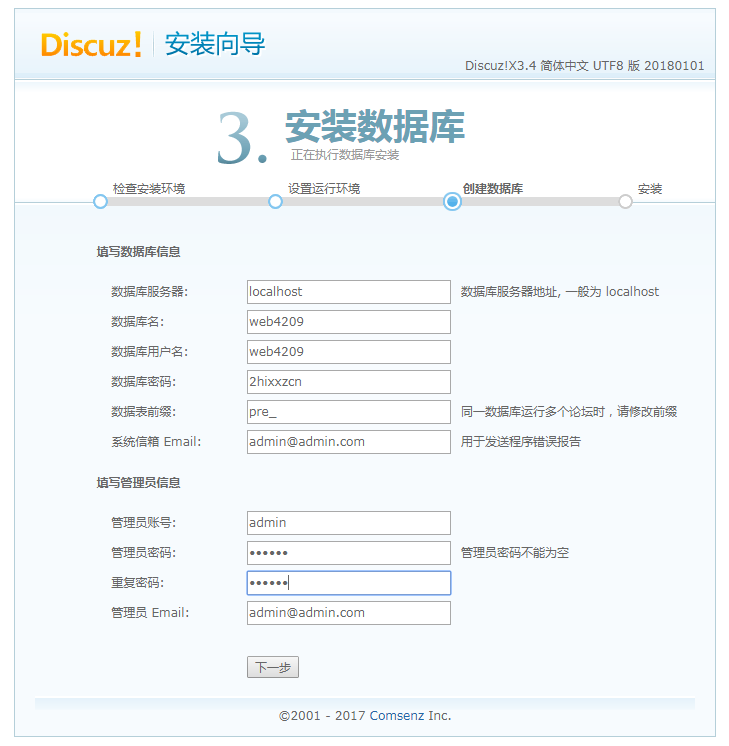
Task: Click the 设置运行环境 step circle
Action: tap(275, 201)
